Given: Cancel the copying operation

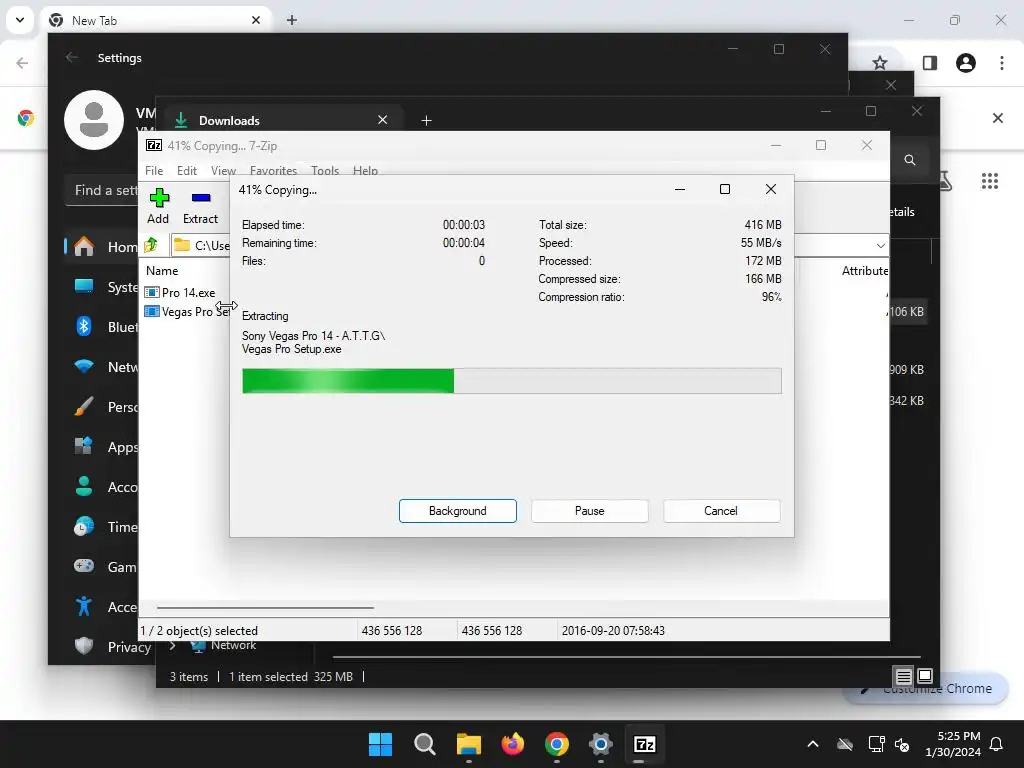Looking at the screenshot, I should click(721, 511).
